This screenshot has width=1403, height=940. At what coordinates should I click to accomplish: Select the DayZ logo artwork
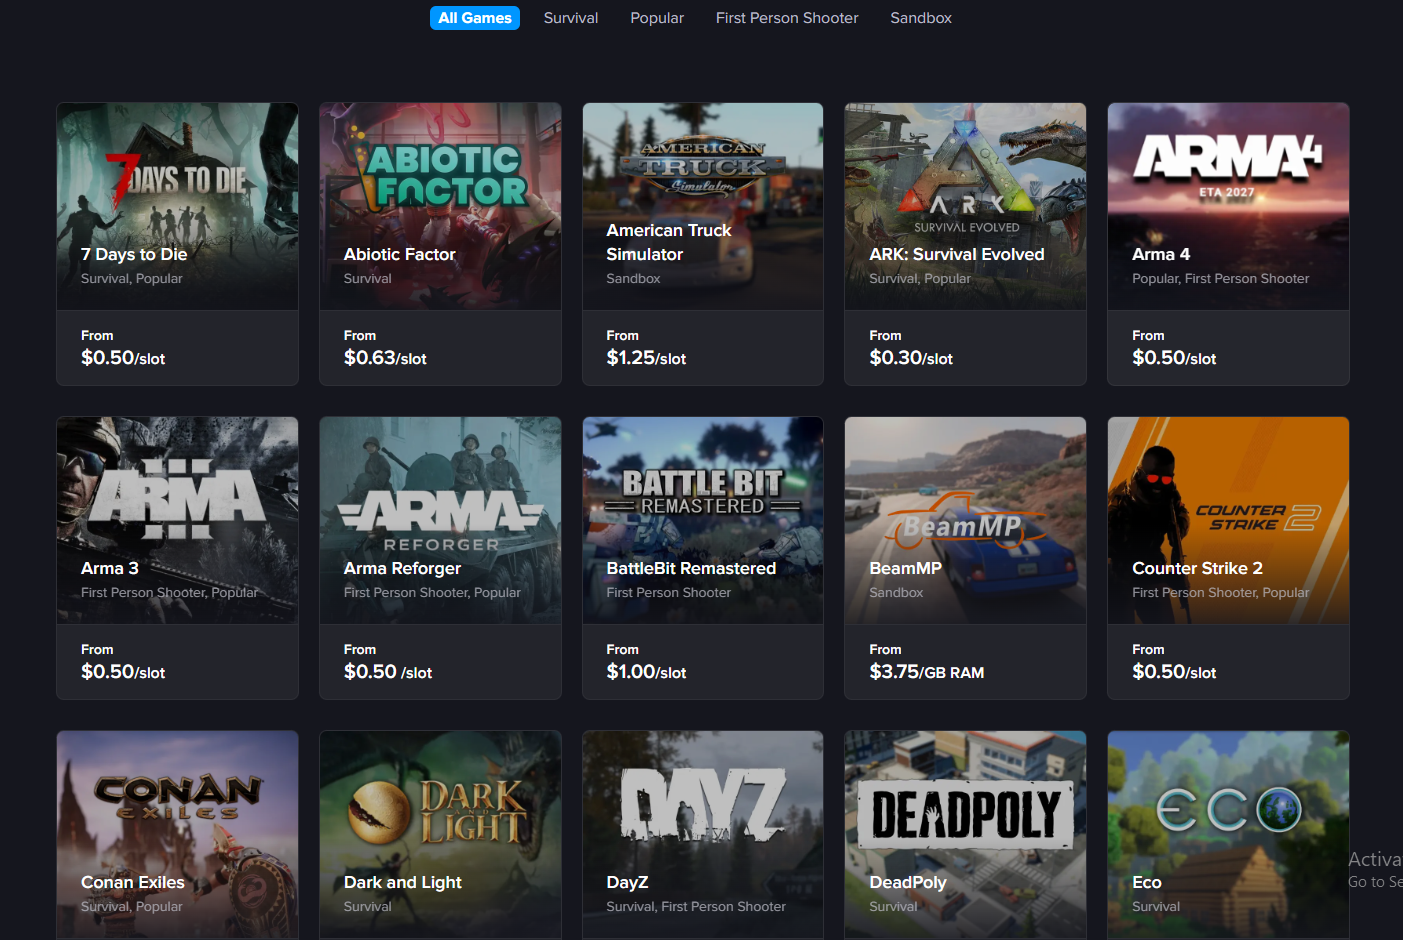(703, 803)
